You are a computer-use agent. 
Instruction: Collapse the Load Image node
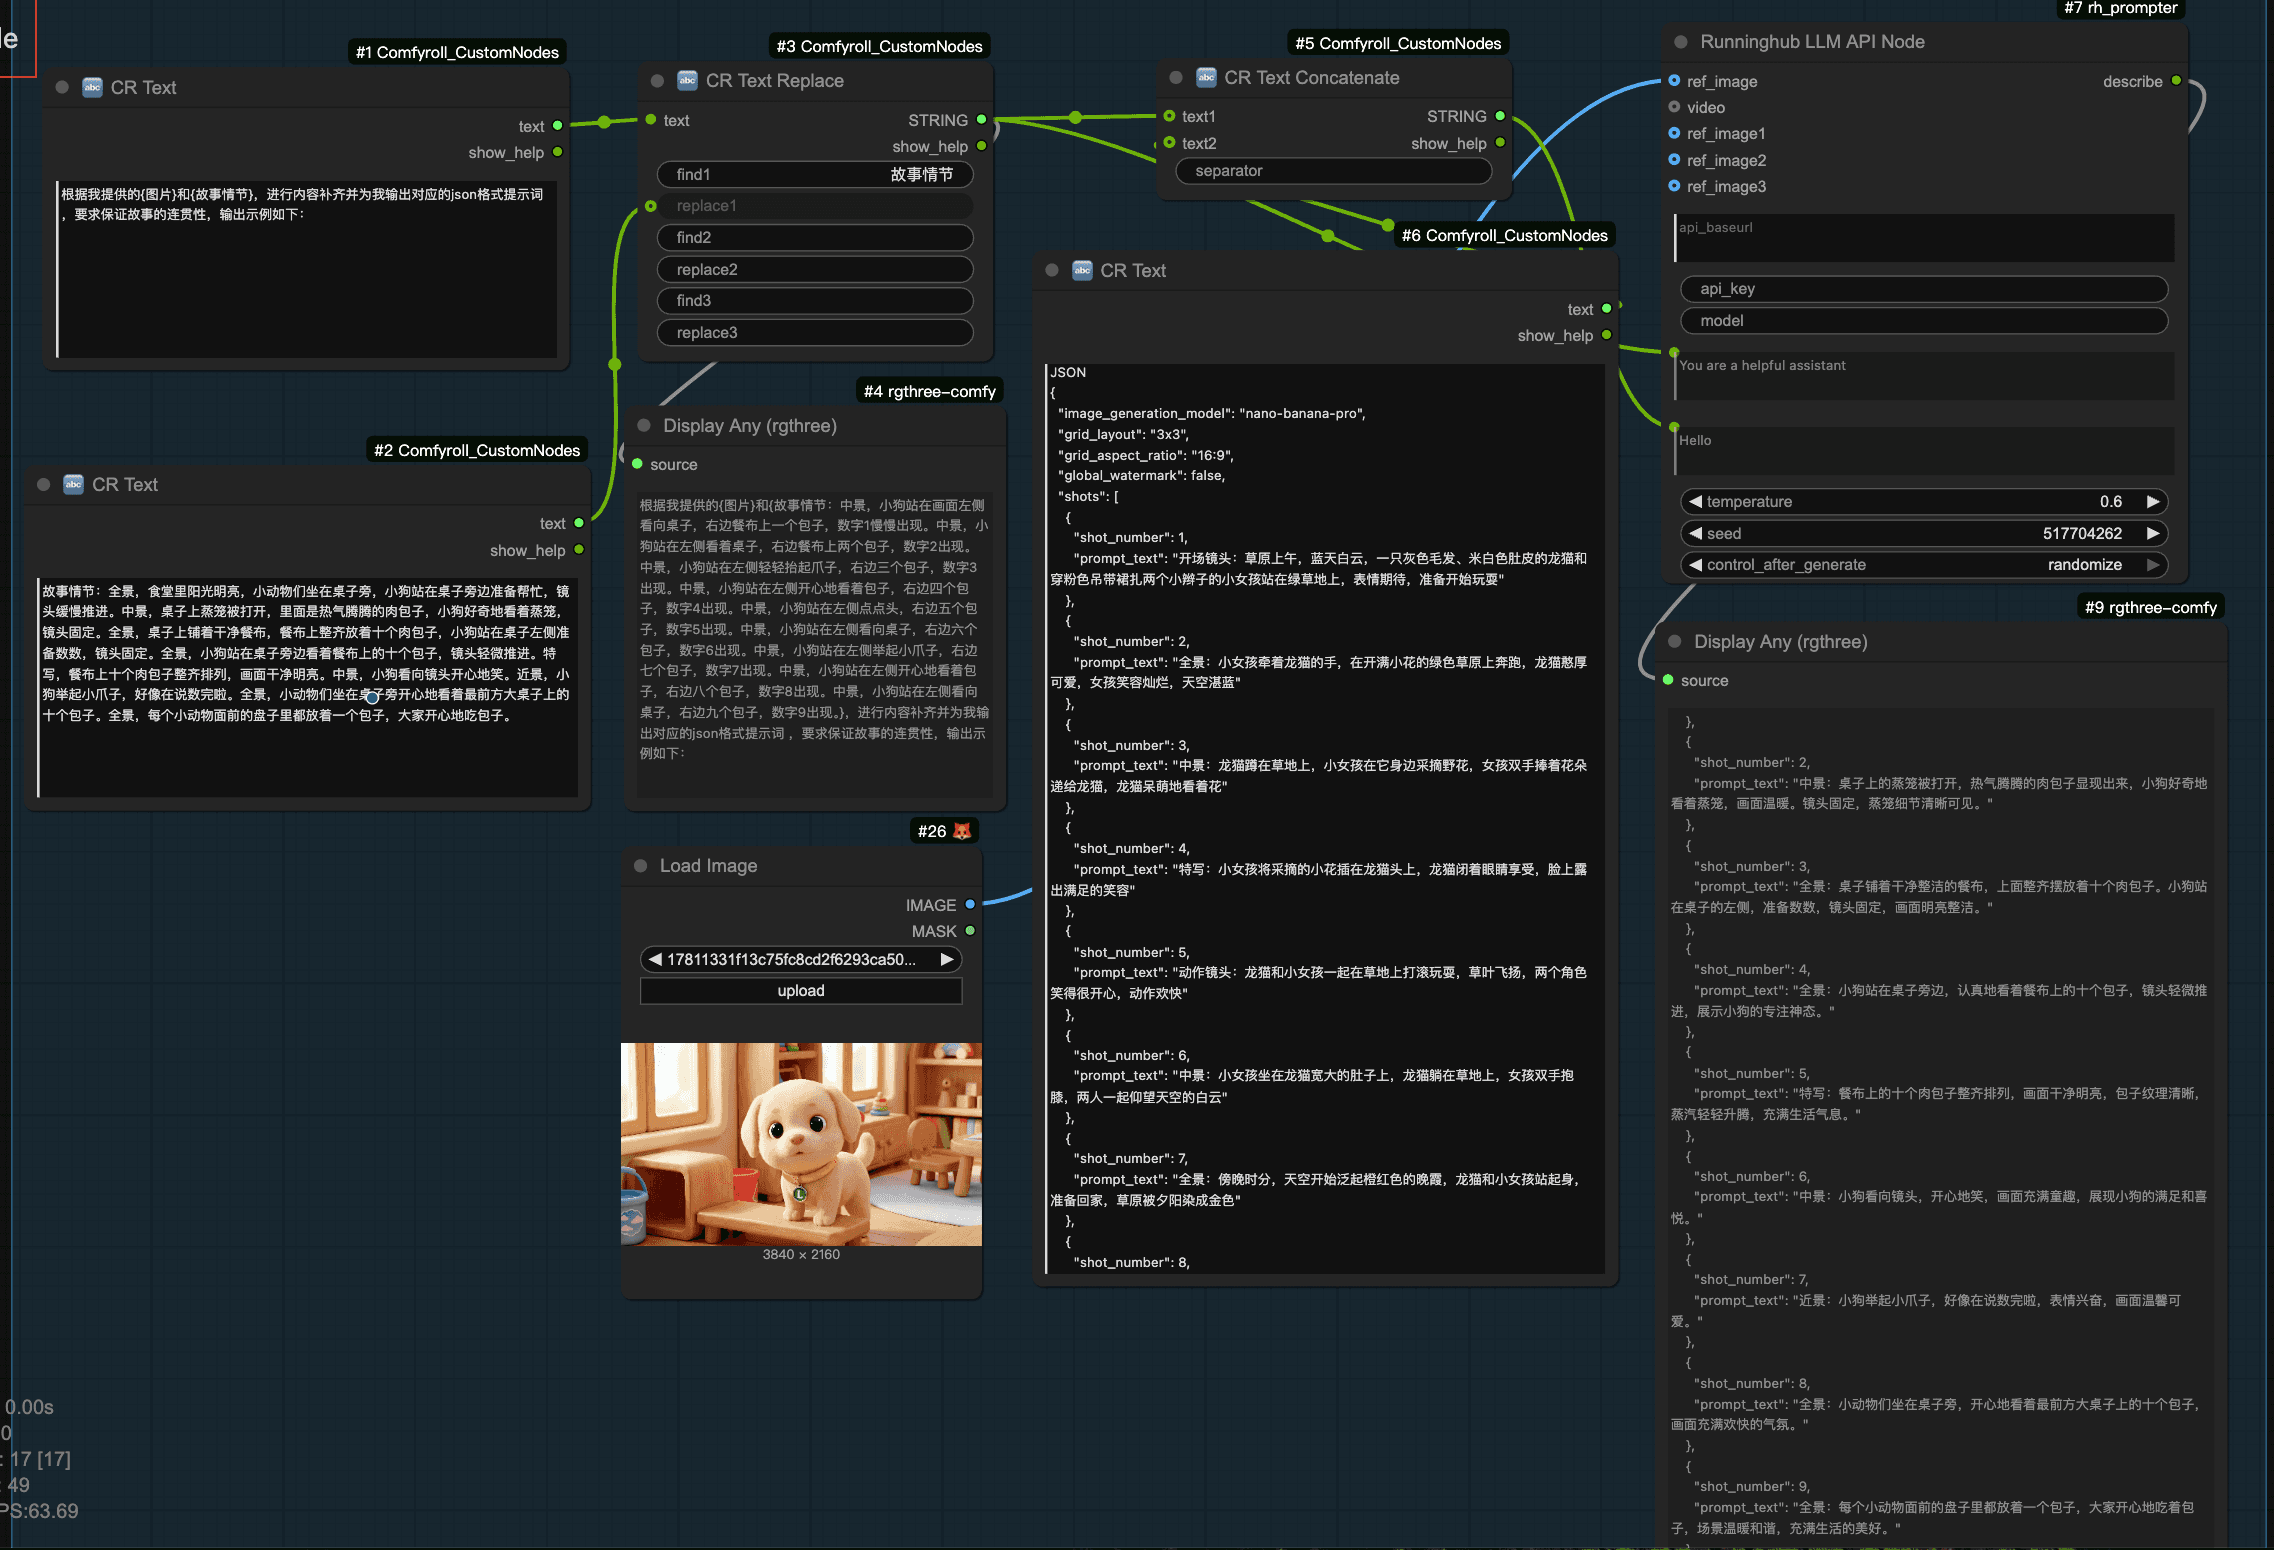tap(640, 866)
